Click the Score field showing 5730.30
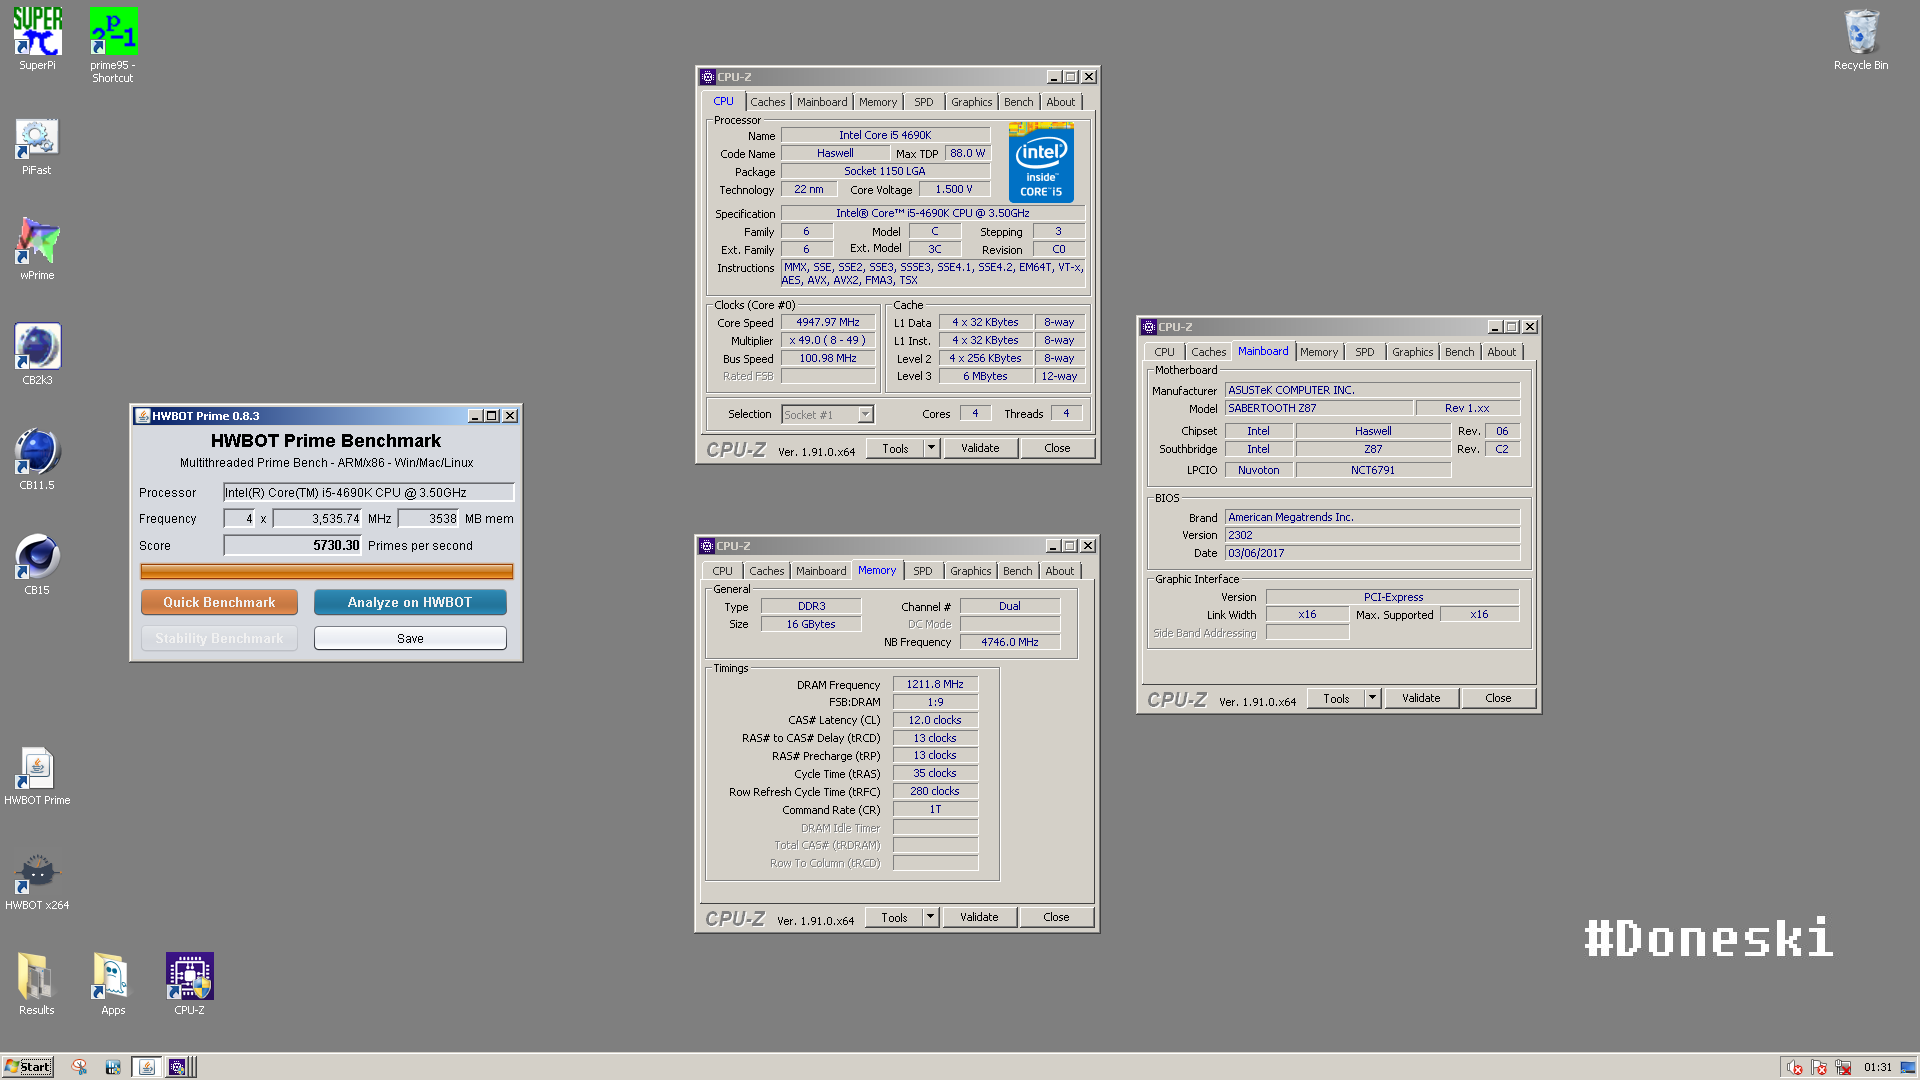Image resolution: width=1920 pixels, height=1080 pixels. pos(292,545)
